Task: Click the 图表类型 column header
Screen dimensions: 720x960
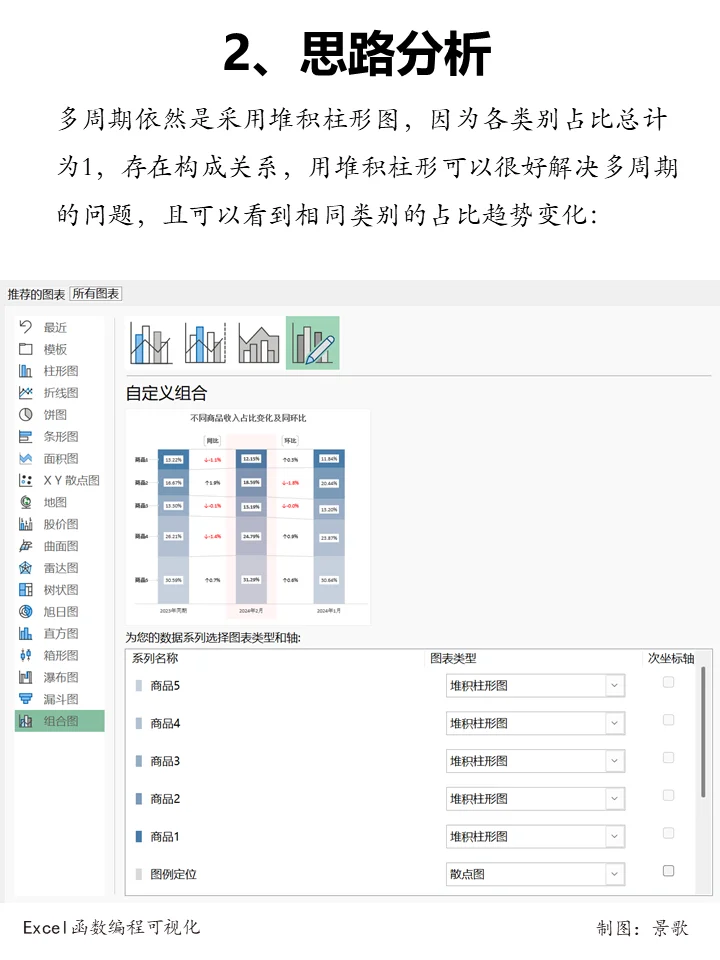Action: click(453, 658)
